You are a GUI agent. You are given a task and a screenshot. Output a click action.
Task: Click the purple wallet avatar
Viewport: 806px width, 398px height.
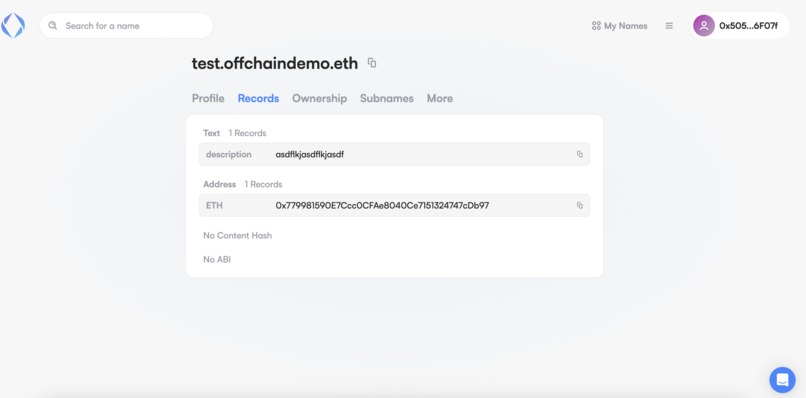[x=704, y=26]
